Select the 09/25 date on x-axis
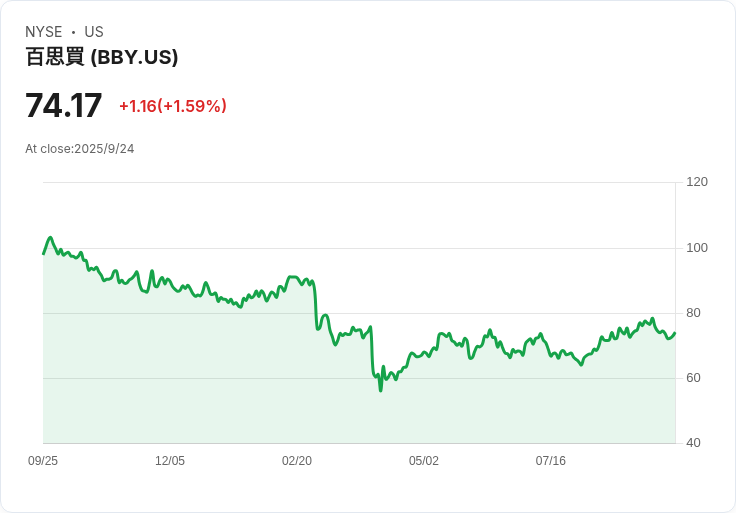 pyautogui.click(x=43, y=461)
